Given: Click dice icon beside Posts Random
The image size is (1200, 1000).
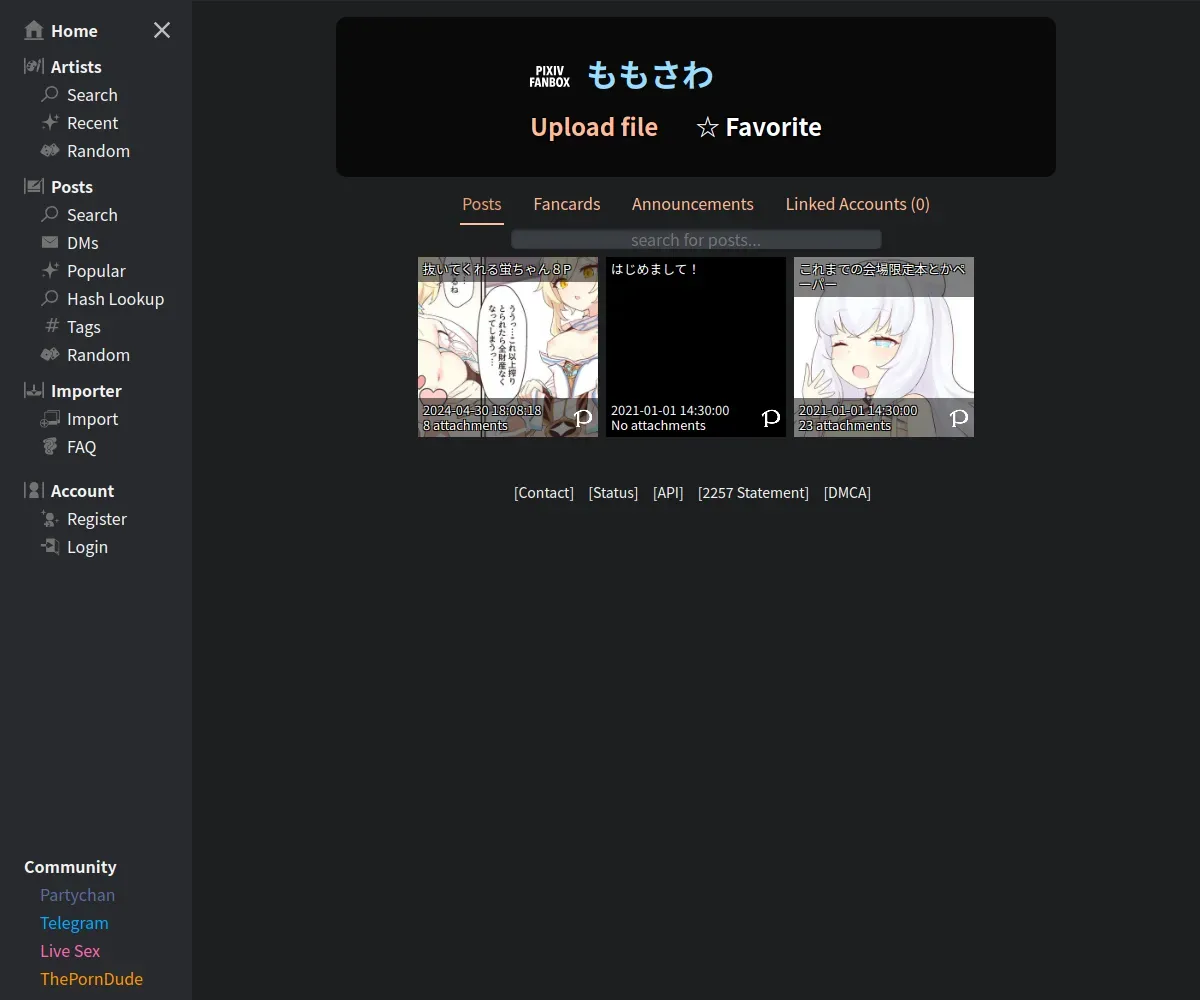Looking at the screenshot, I should click(x=50, y=354).
